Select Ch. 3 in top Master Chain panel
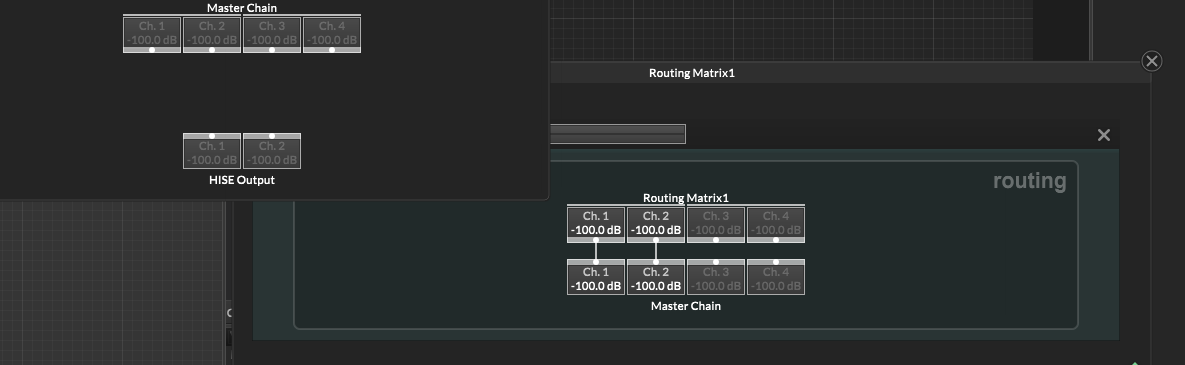 [272, 35]
